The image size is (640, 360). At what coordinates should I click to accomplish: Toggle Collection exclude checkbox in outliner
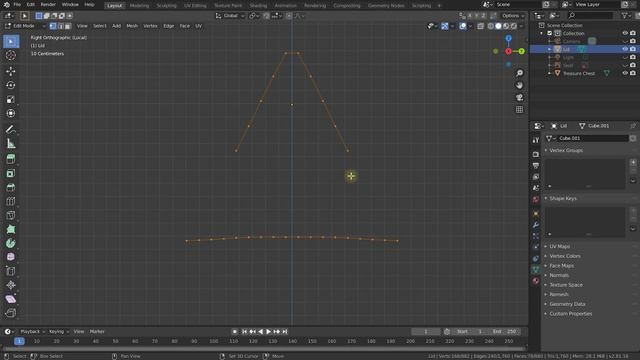550,33
